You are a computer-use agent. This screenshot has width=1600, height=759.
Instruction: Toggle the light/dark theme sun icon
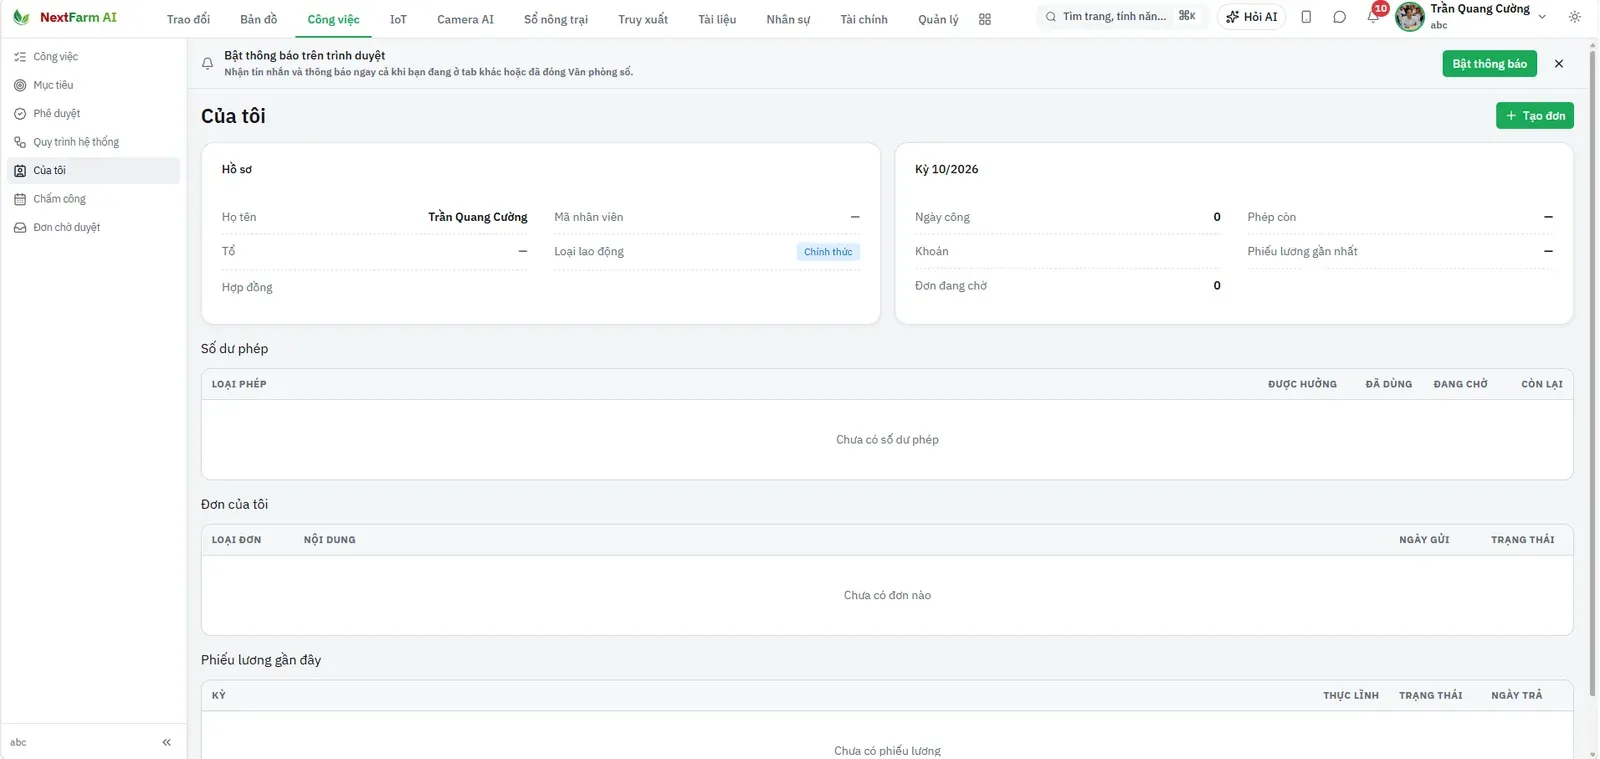(1575, 17)
